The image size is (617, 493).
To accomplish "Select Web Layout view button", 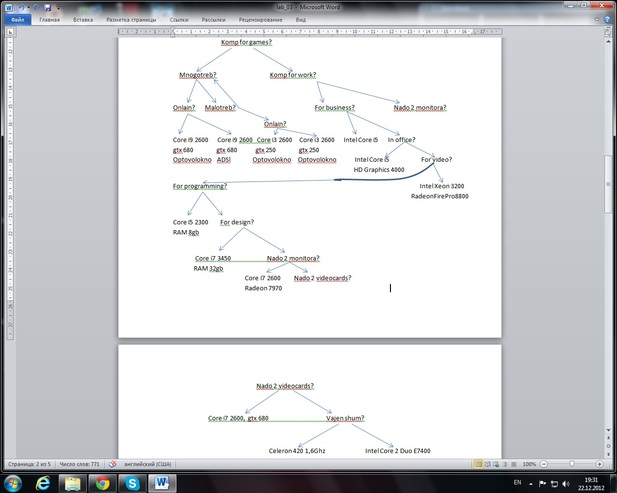I will (x=496, y=464).
